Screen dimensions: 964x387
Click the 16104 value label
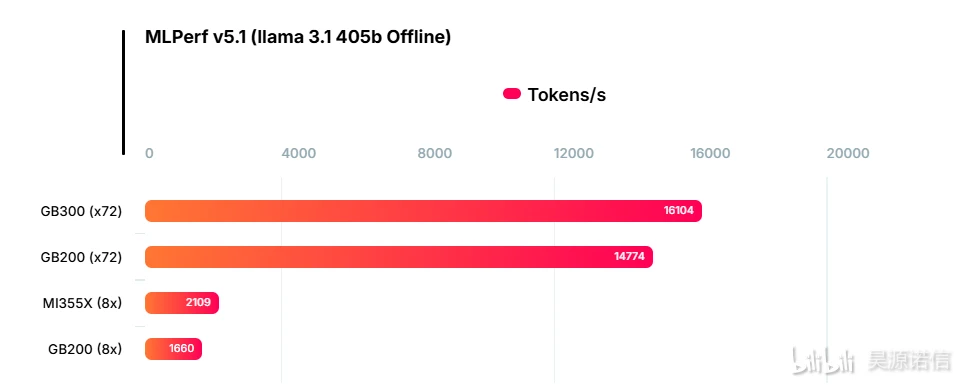(x=678, y=210)
